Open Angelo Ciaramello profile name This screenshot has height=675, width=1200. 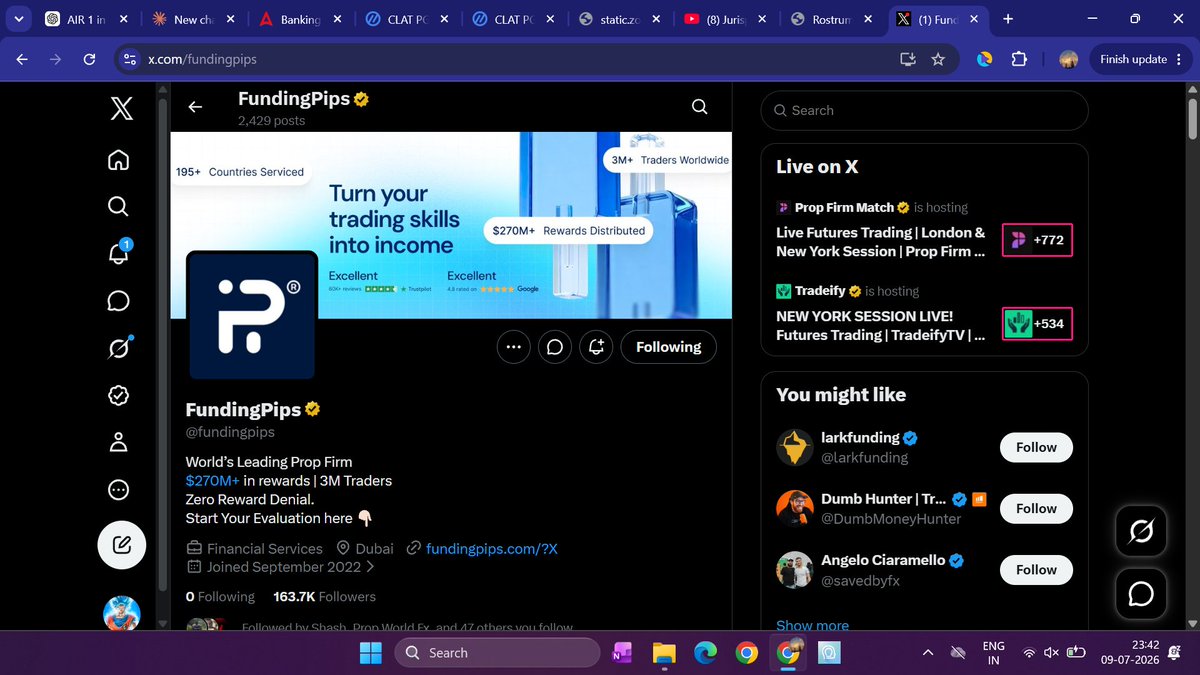click(883, 560)
